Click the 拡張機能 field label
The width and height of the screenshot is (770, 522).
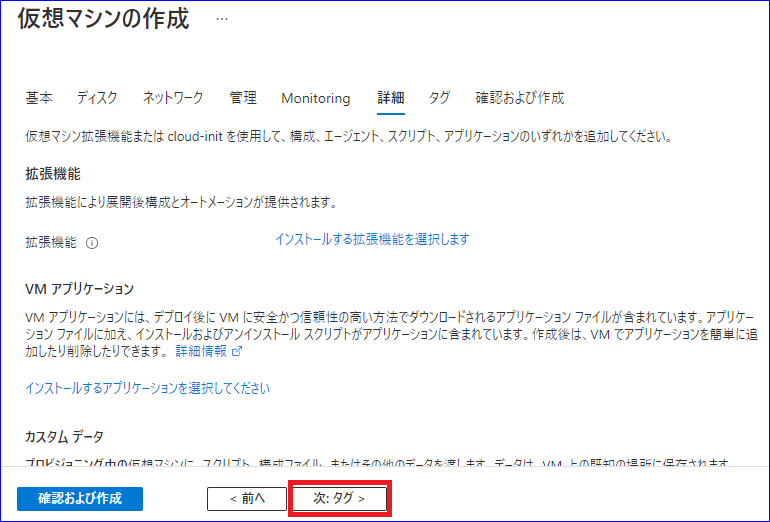click(51, 243)
